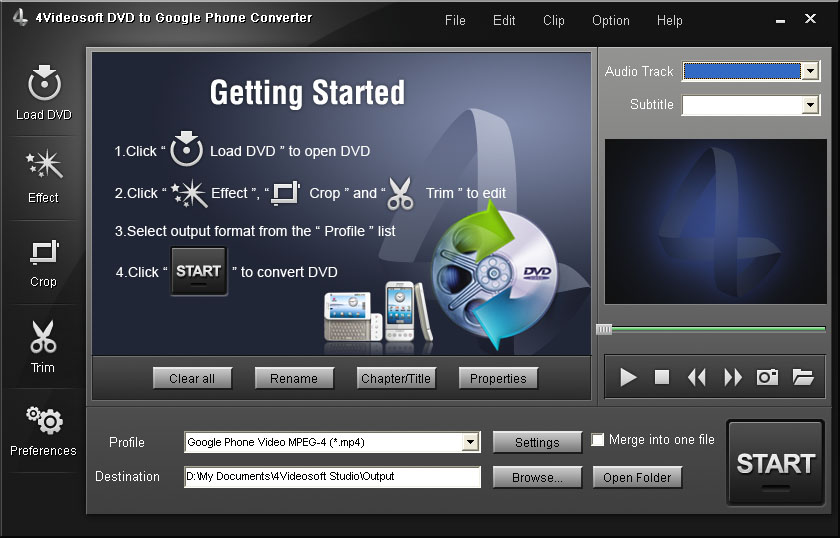Open the File menu
The width and height of the screenshot is (840, 538).
tap(455, 20)
